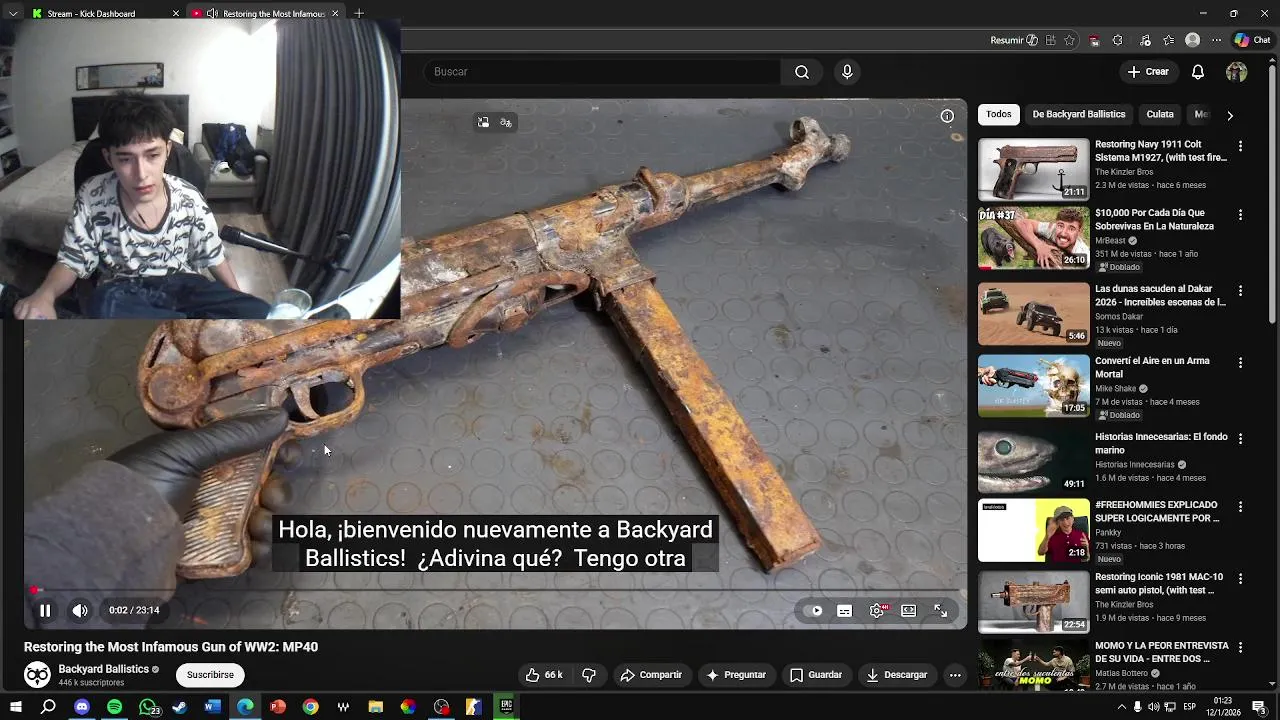Open the YouTube account avatar menu
Viewport: 1280px width, 720px height.
tap(1237, 72)
